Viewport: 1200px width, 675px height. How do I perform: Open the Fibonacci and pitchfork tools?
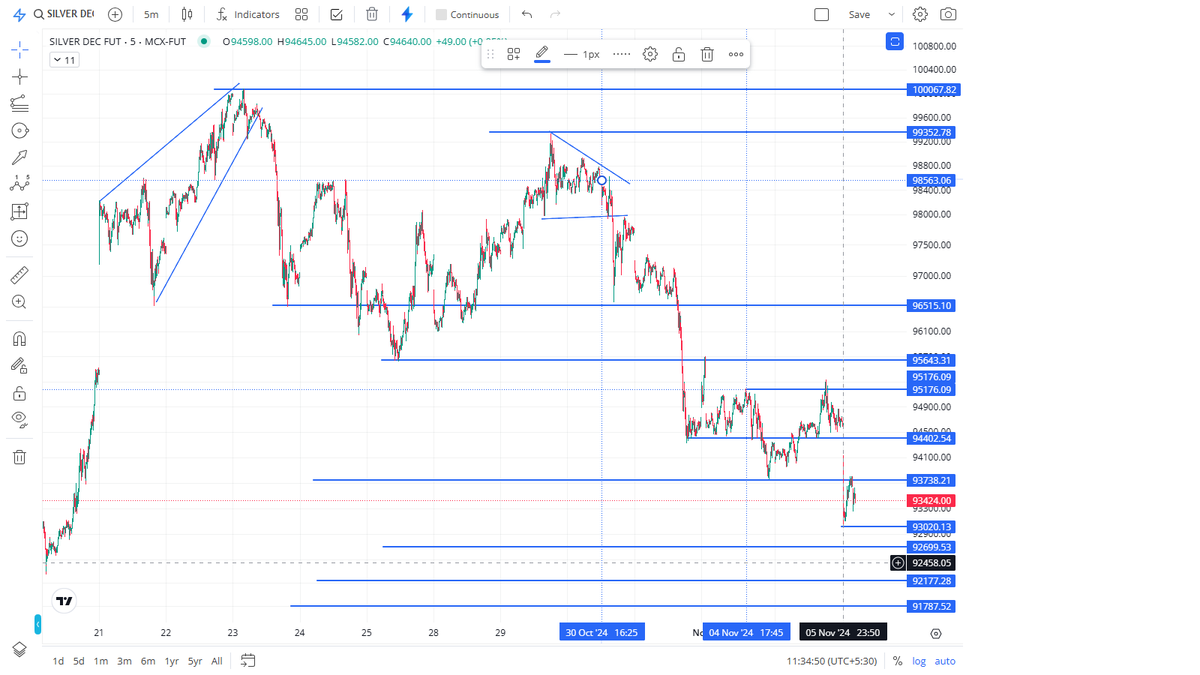pyautogui.click(x=19, y=103)
